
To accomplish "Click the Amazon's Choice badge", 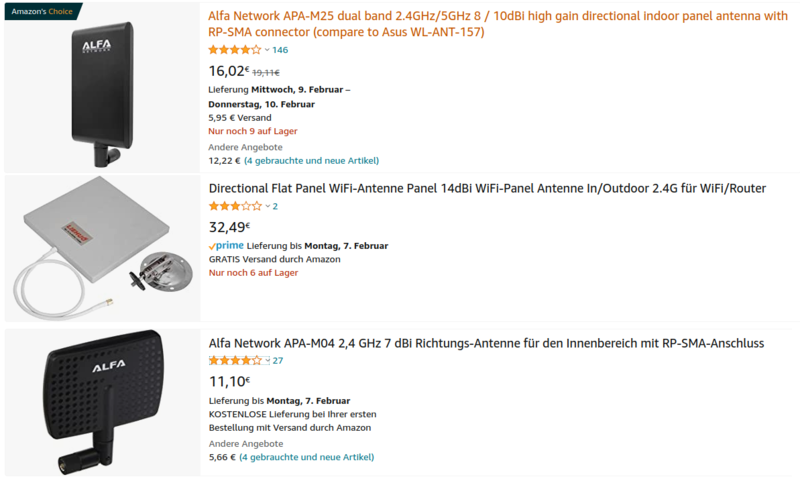I will point(43,11).
